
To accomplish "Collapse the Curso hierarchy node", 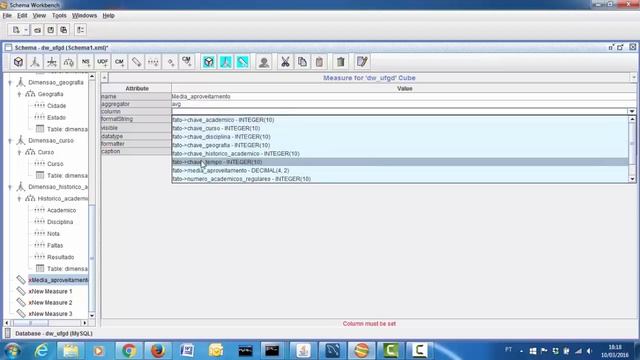I will point(19,152).
